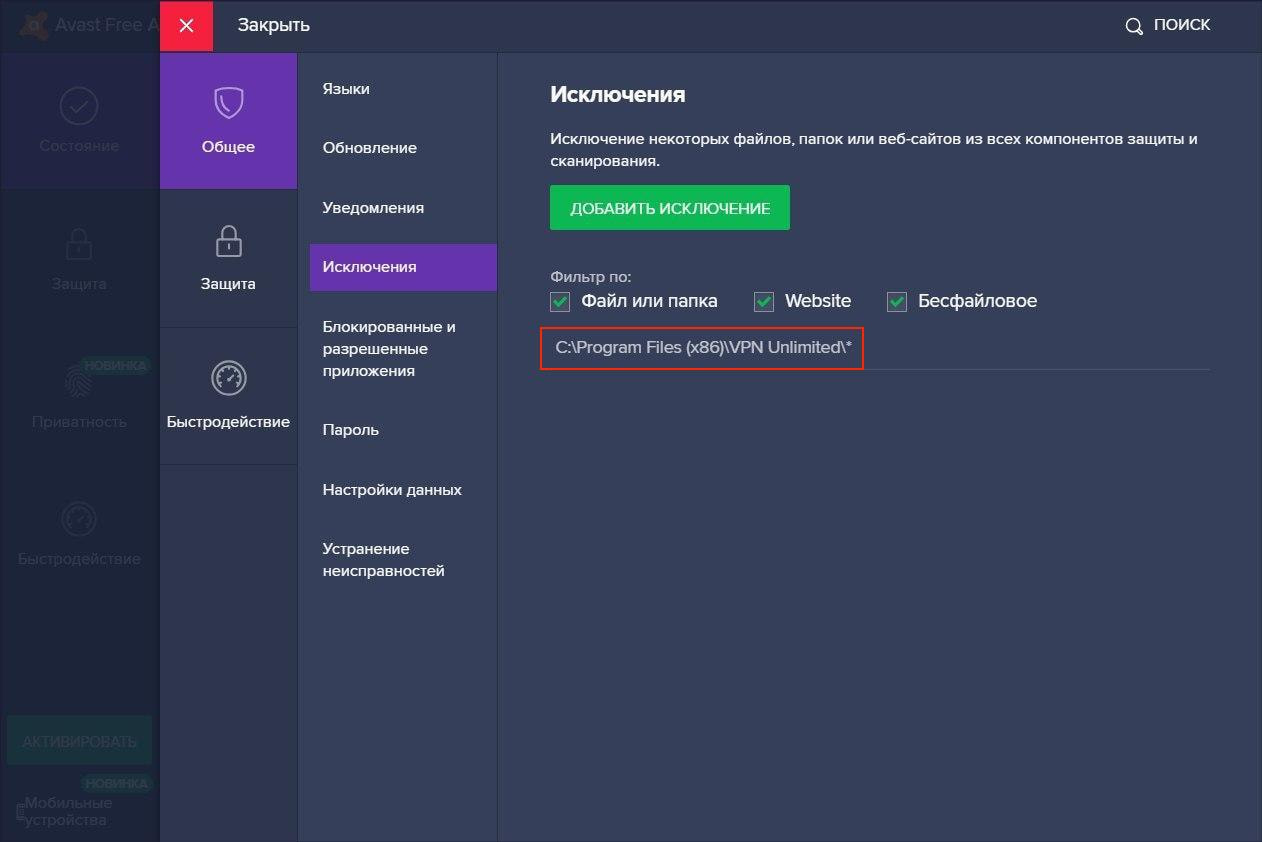Image resolution: width=1262 pixels, height=842 pixels.
Task: Click the shield icon for Общее
Action: (228, 103)
